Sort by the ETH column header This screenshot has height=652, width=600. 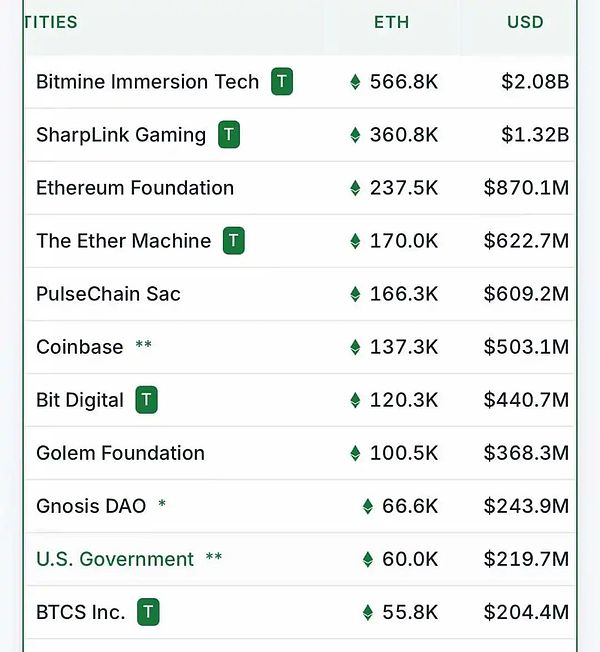pyautogui.click(x=391, y=22)
